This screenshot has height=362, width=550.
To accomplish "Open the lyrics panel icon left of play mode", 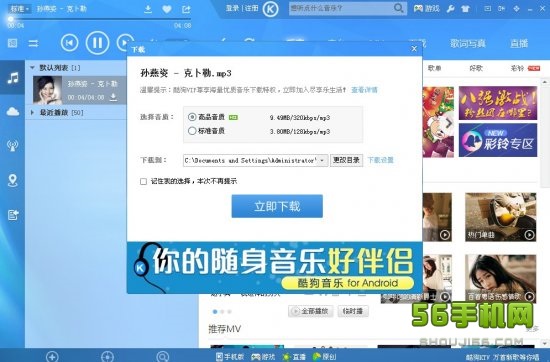I will [x=13, y=43].
